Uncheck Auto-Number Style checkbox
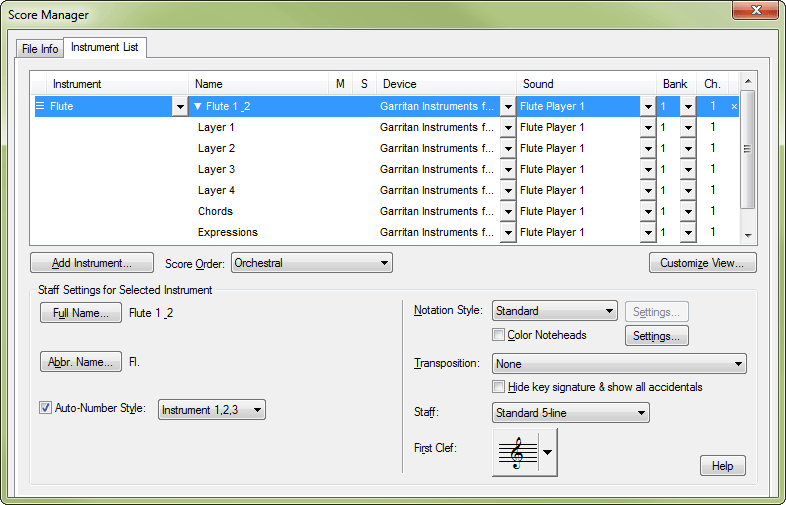786x505 pixels. (x=45, y=408)
